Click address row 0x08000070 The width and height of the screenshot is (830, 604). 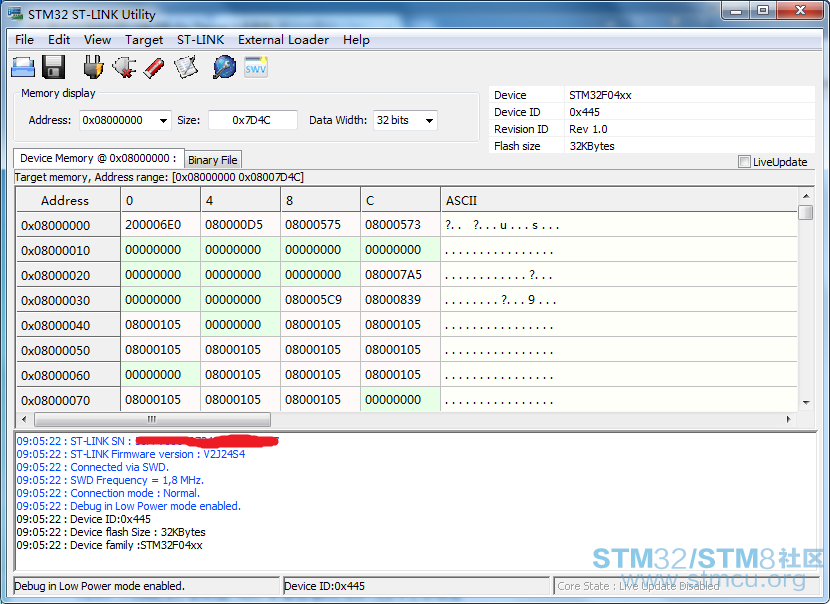pos(68,400)
